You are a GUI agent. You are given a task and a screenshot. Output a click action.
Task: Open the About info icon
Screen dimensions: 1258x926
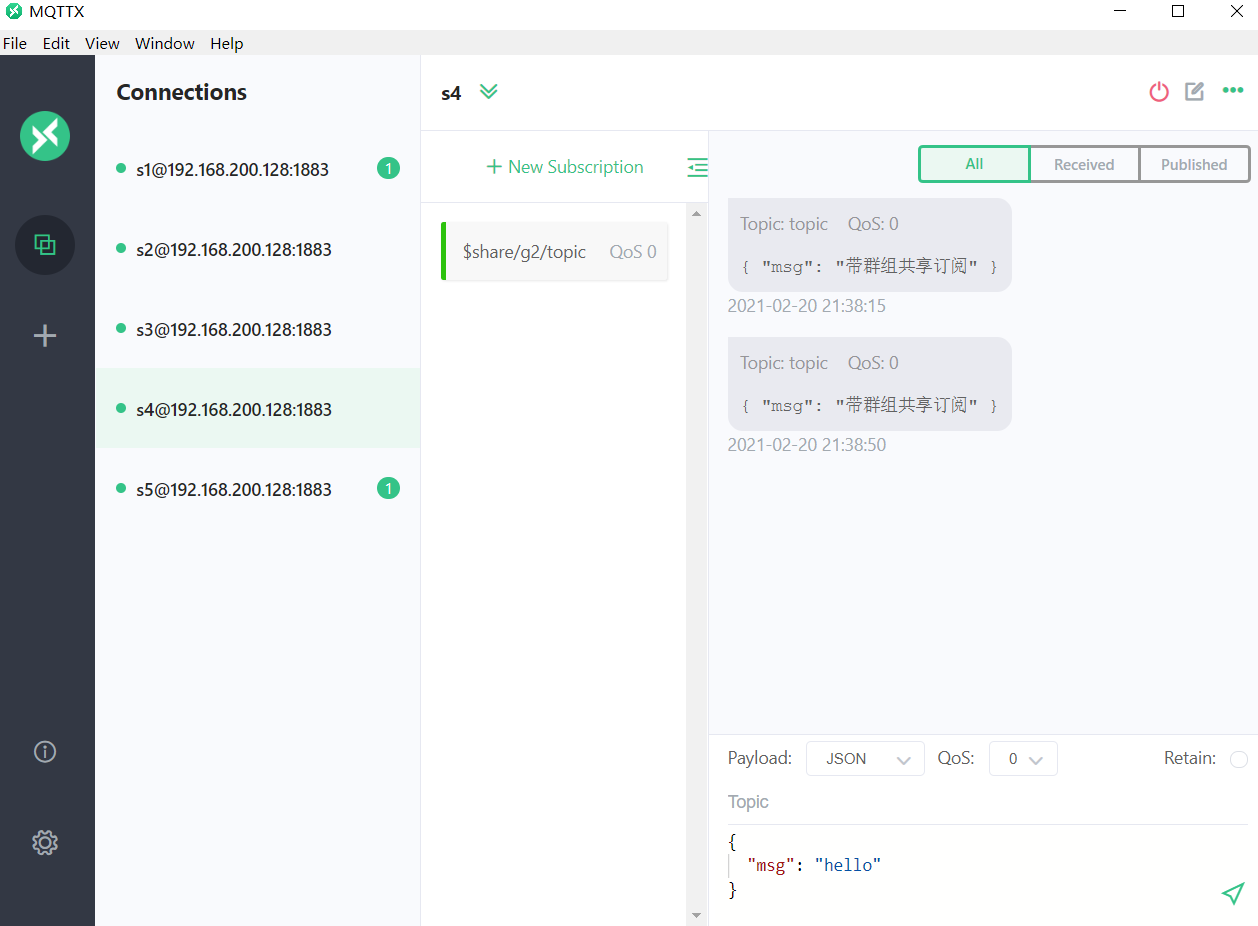click(x=45, y=752)
